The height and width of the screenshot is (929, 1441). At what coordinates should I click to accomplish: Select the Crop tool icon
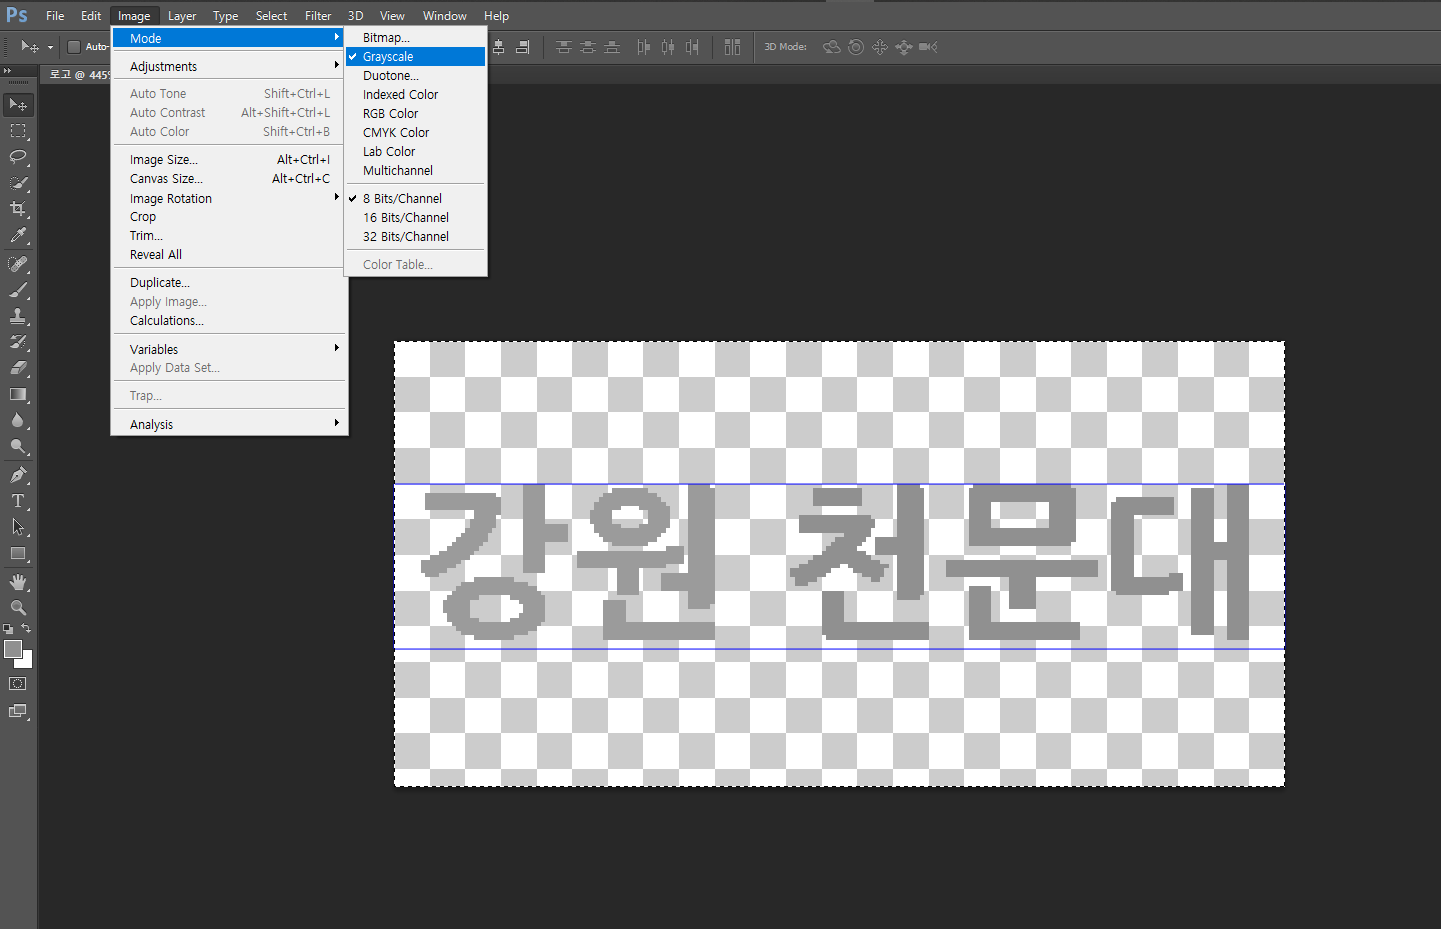point(18,209)
